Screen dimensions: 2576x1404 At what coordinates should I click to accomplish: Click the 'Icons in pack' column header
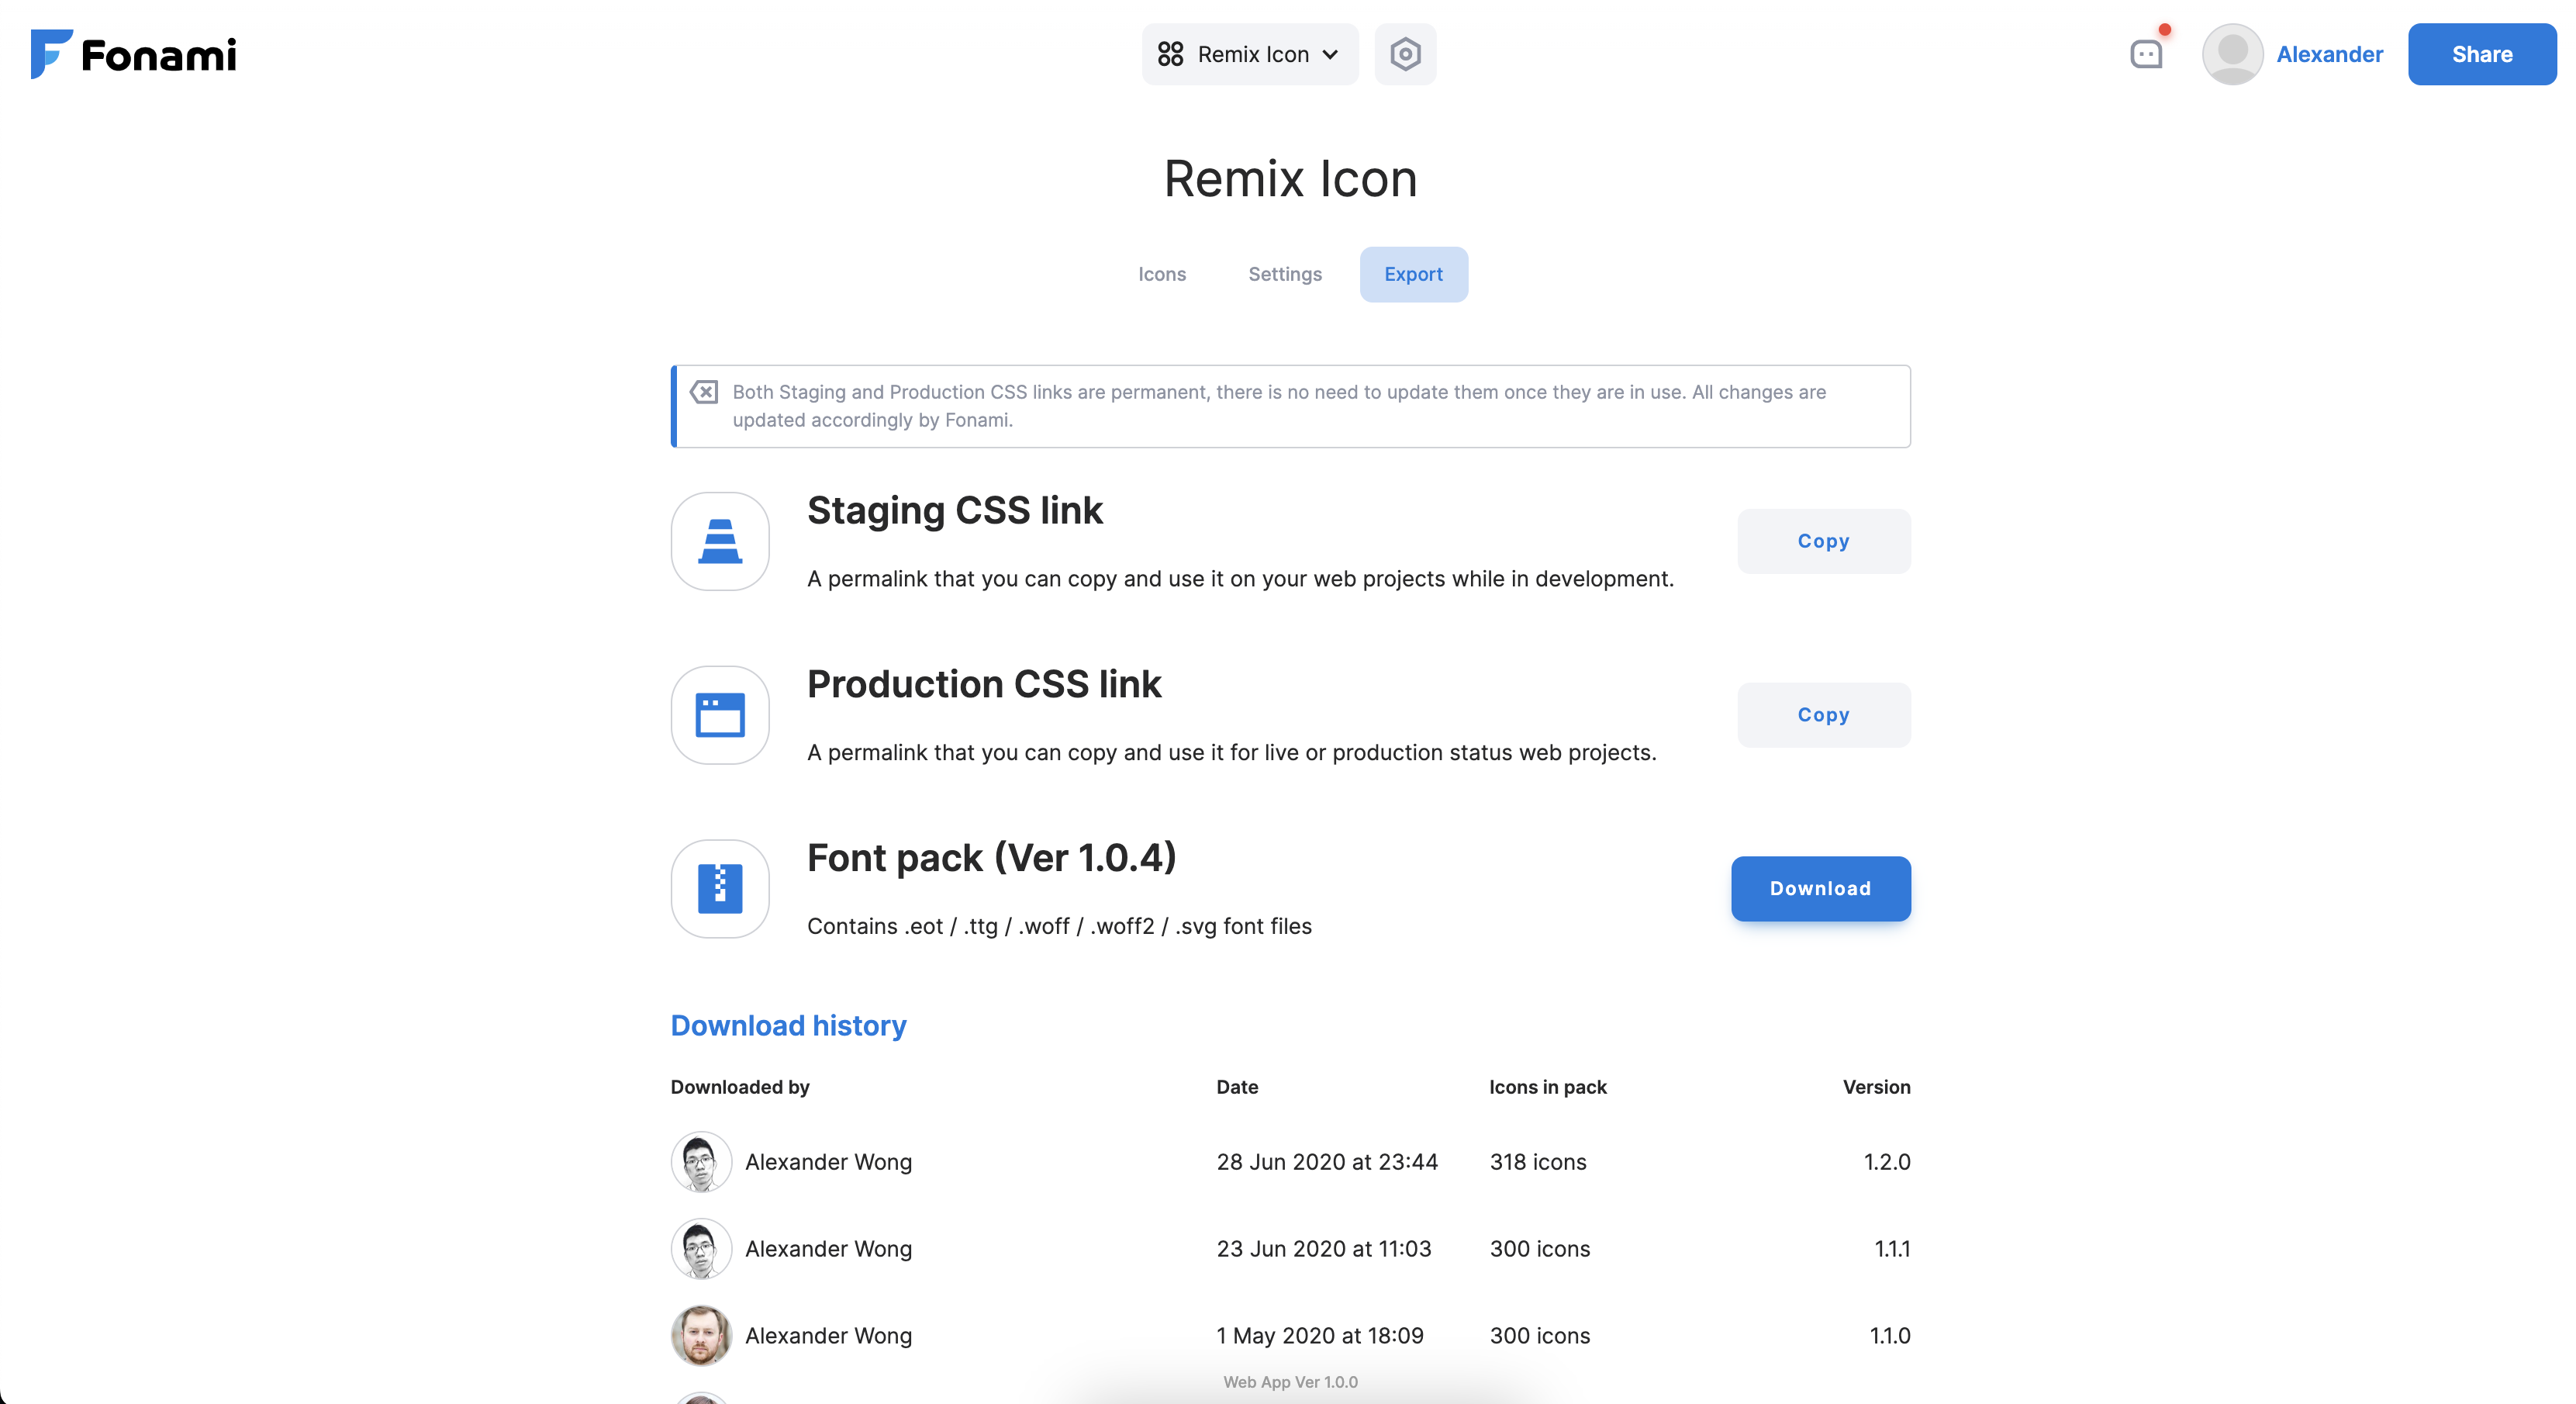tap(1548, 1087)
